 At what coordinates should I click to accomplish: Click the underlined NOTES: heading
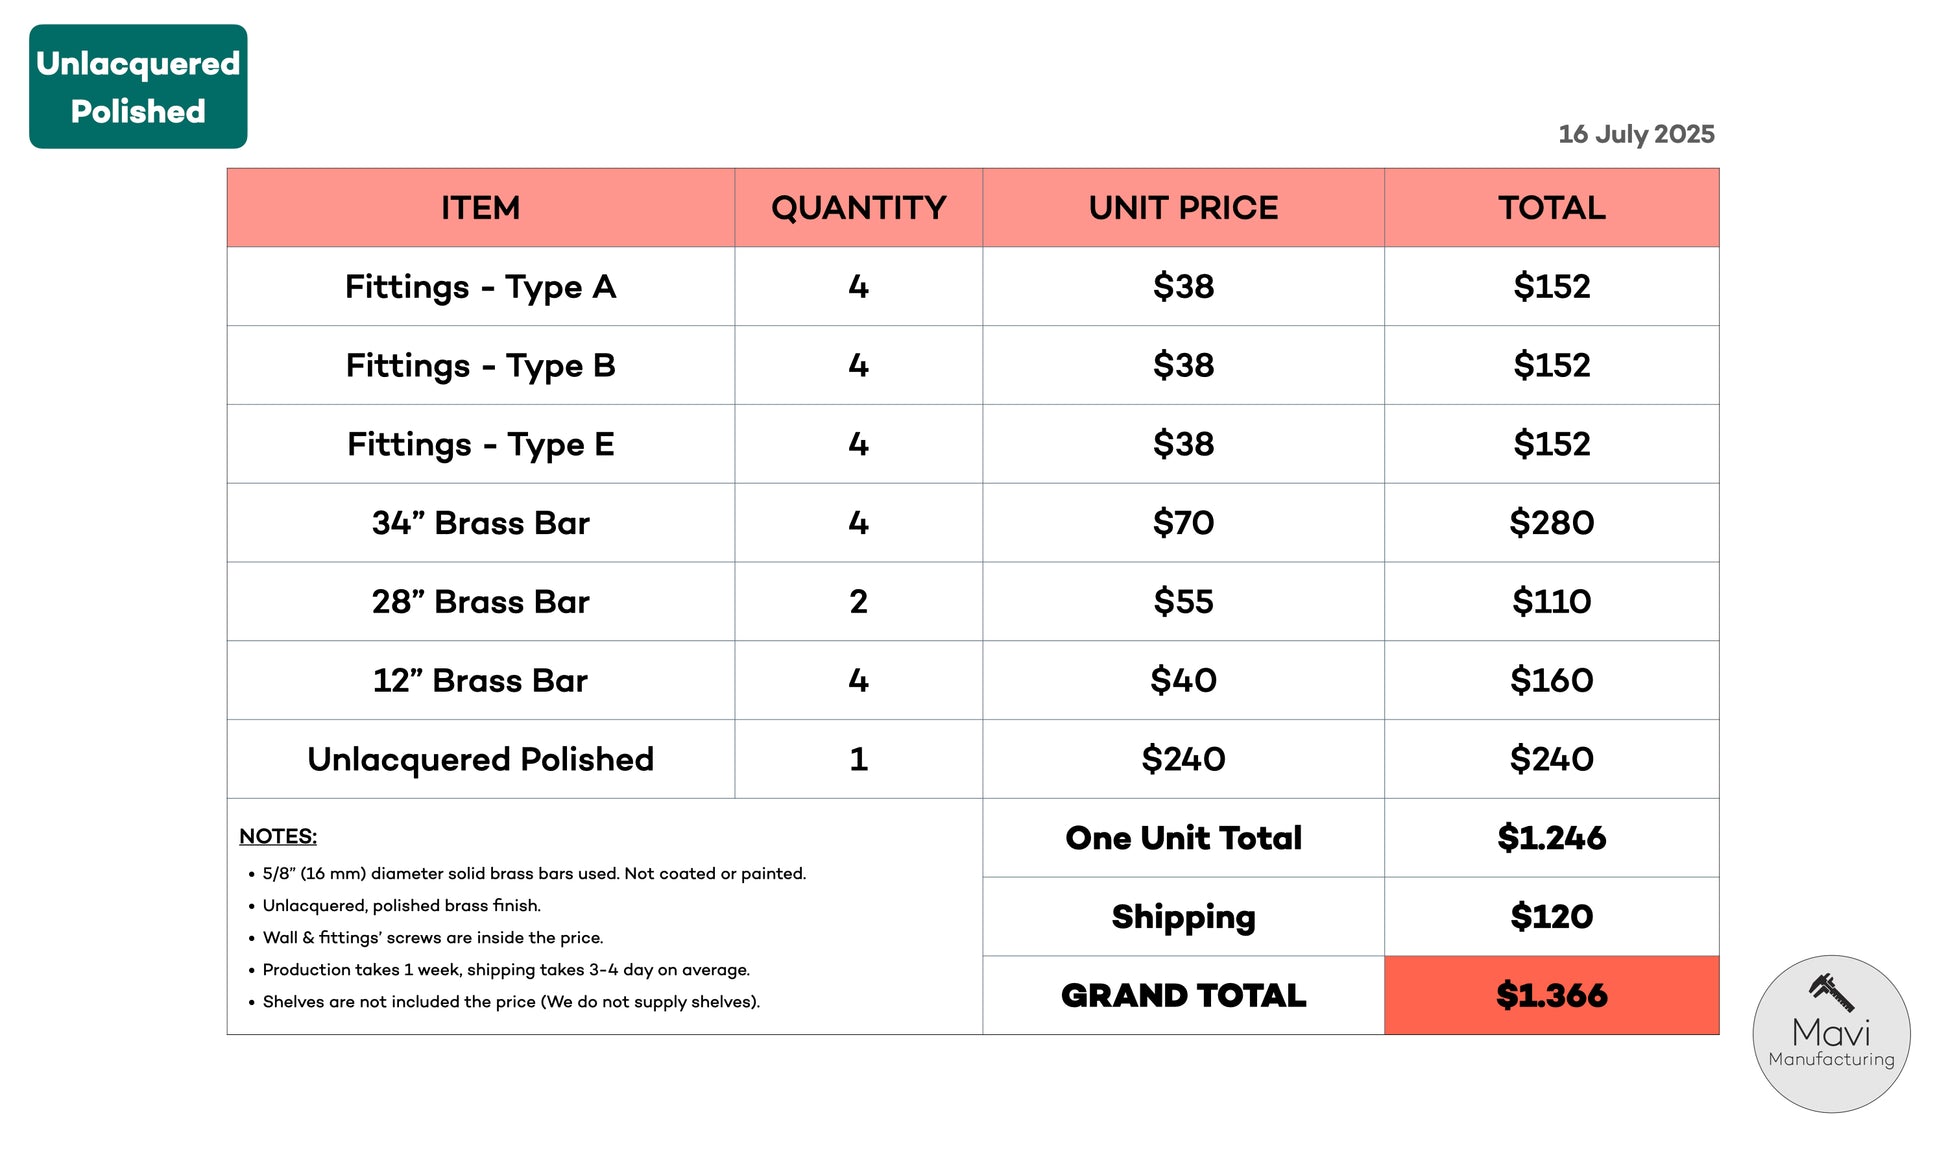[x=278, y=836]
